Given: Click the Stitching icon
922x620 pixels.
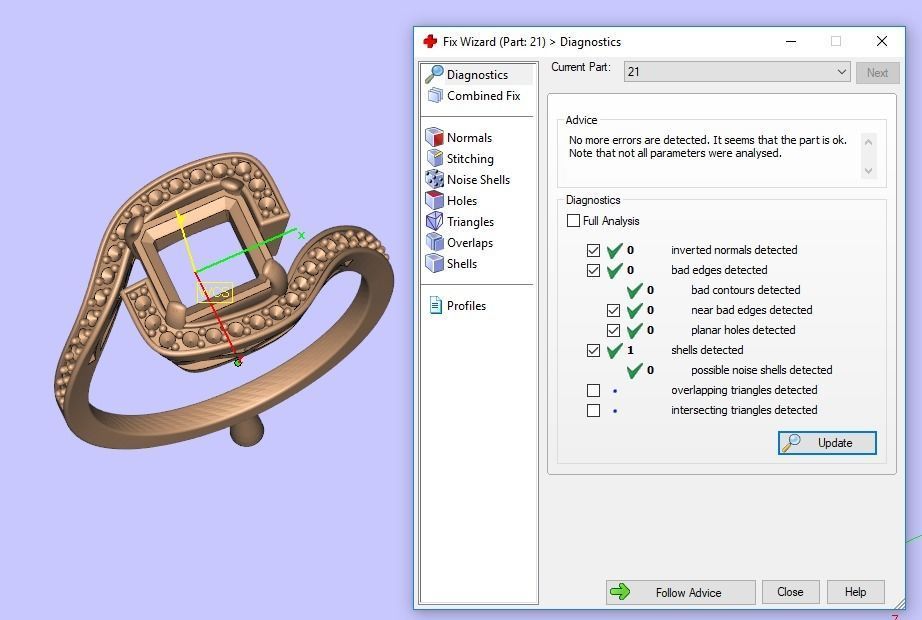Looking at the screenshot, I should point(435,158).
